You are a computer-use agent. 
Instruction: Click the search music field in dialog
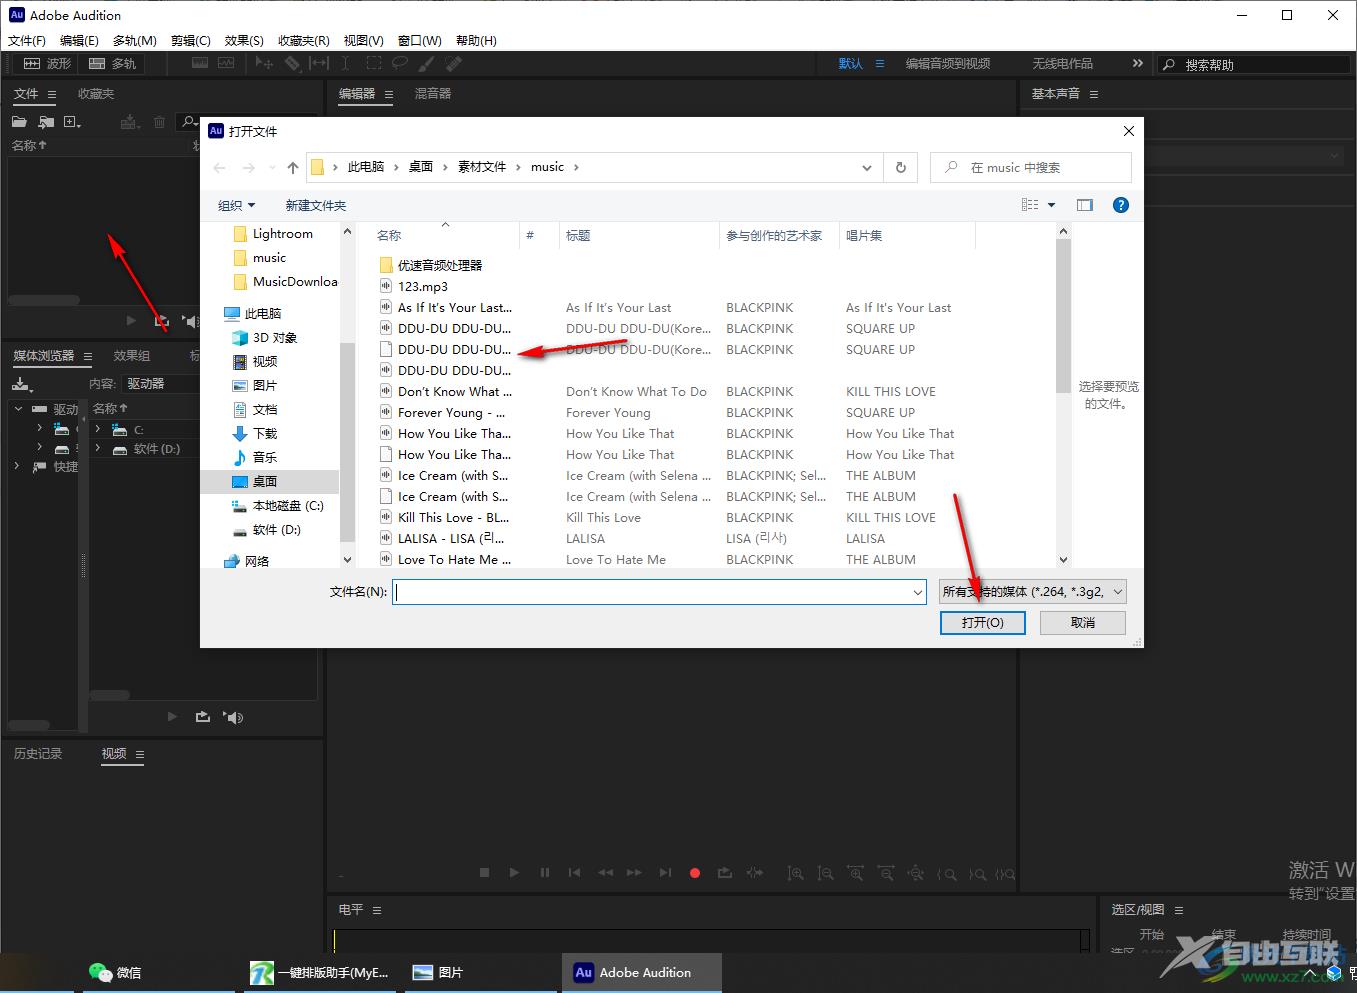coord(1031,167)
